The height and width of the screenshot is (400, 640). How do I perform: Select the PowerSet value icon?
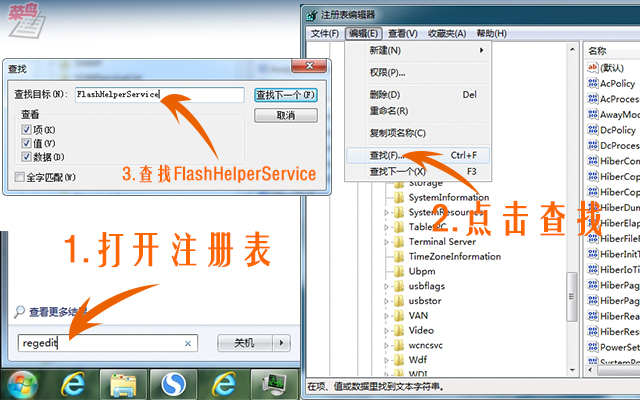click(x=593, y=347)
